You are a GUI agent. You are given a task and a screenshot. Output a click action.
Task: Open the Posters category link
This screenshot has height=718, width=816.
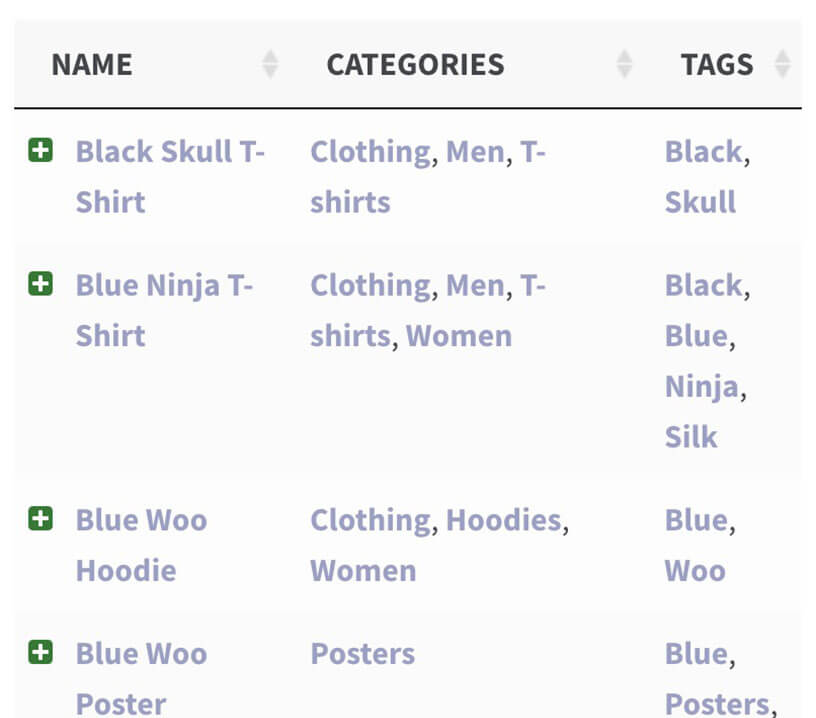tap(362, 654)
